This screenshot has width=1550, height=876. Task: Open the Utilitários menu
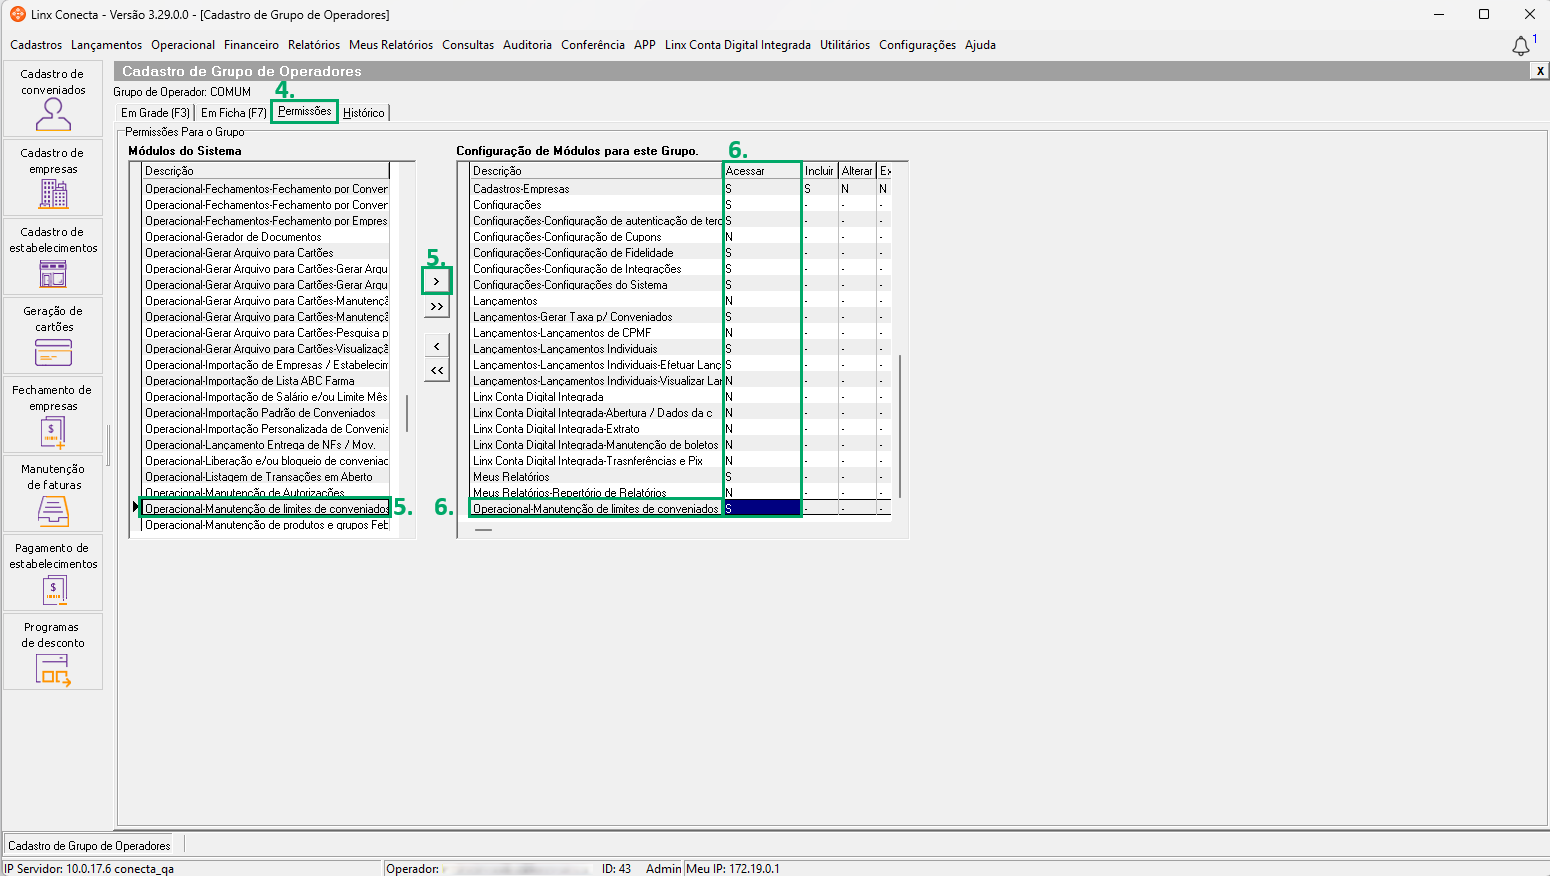845,45
